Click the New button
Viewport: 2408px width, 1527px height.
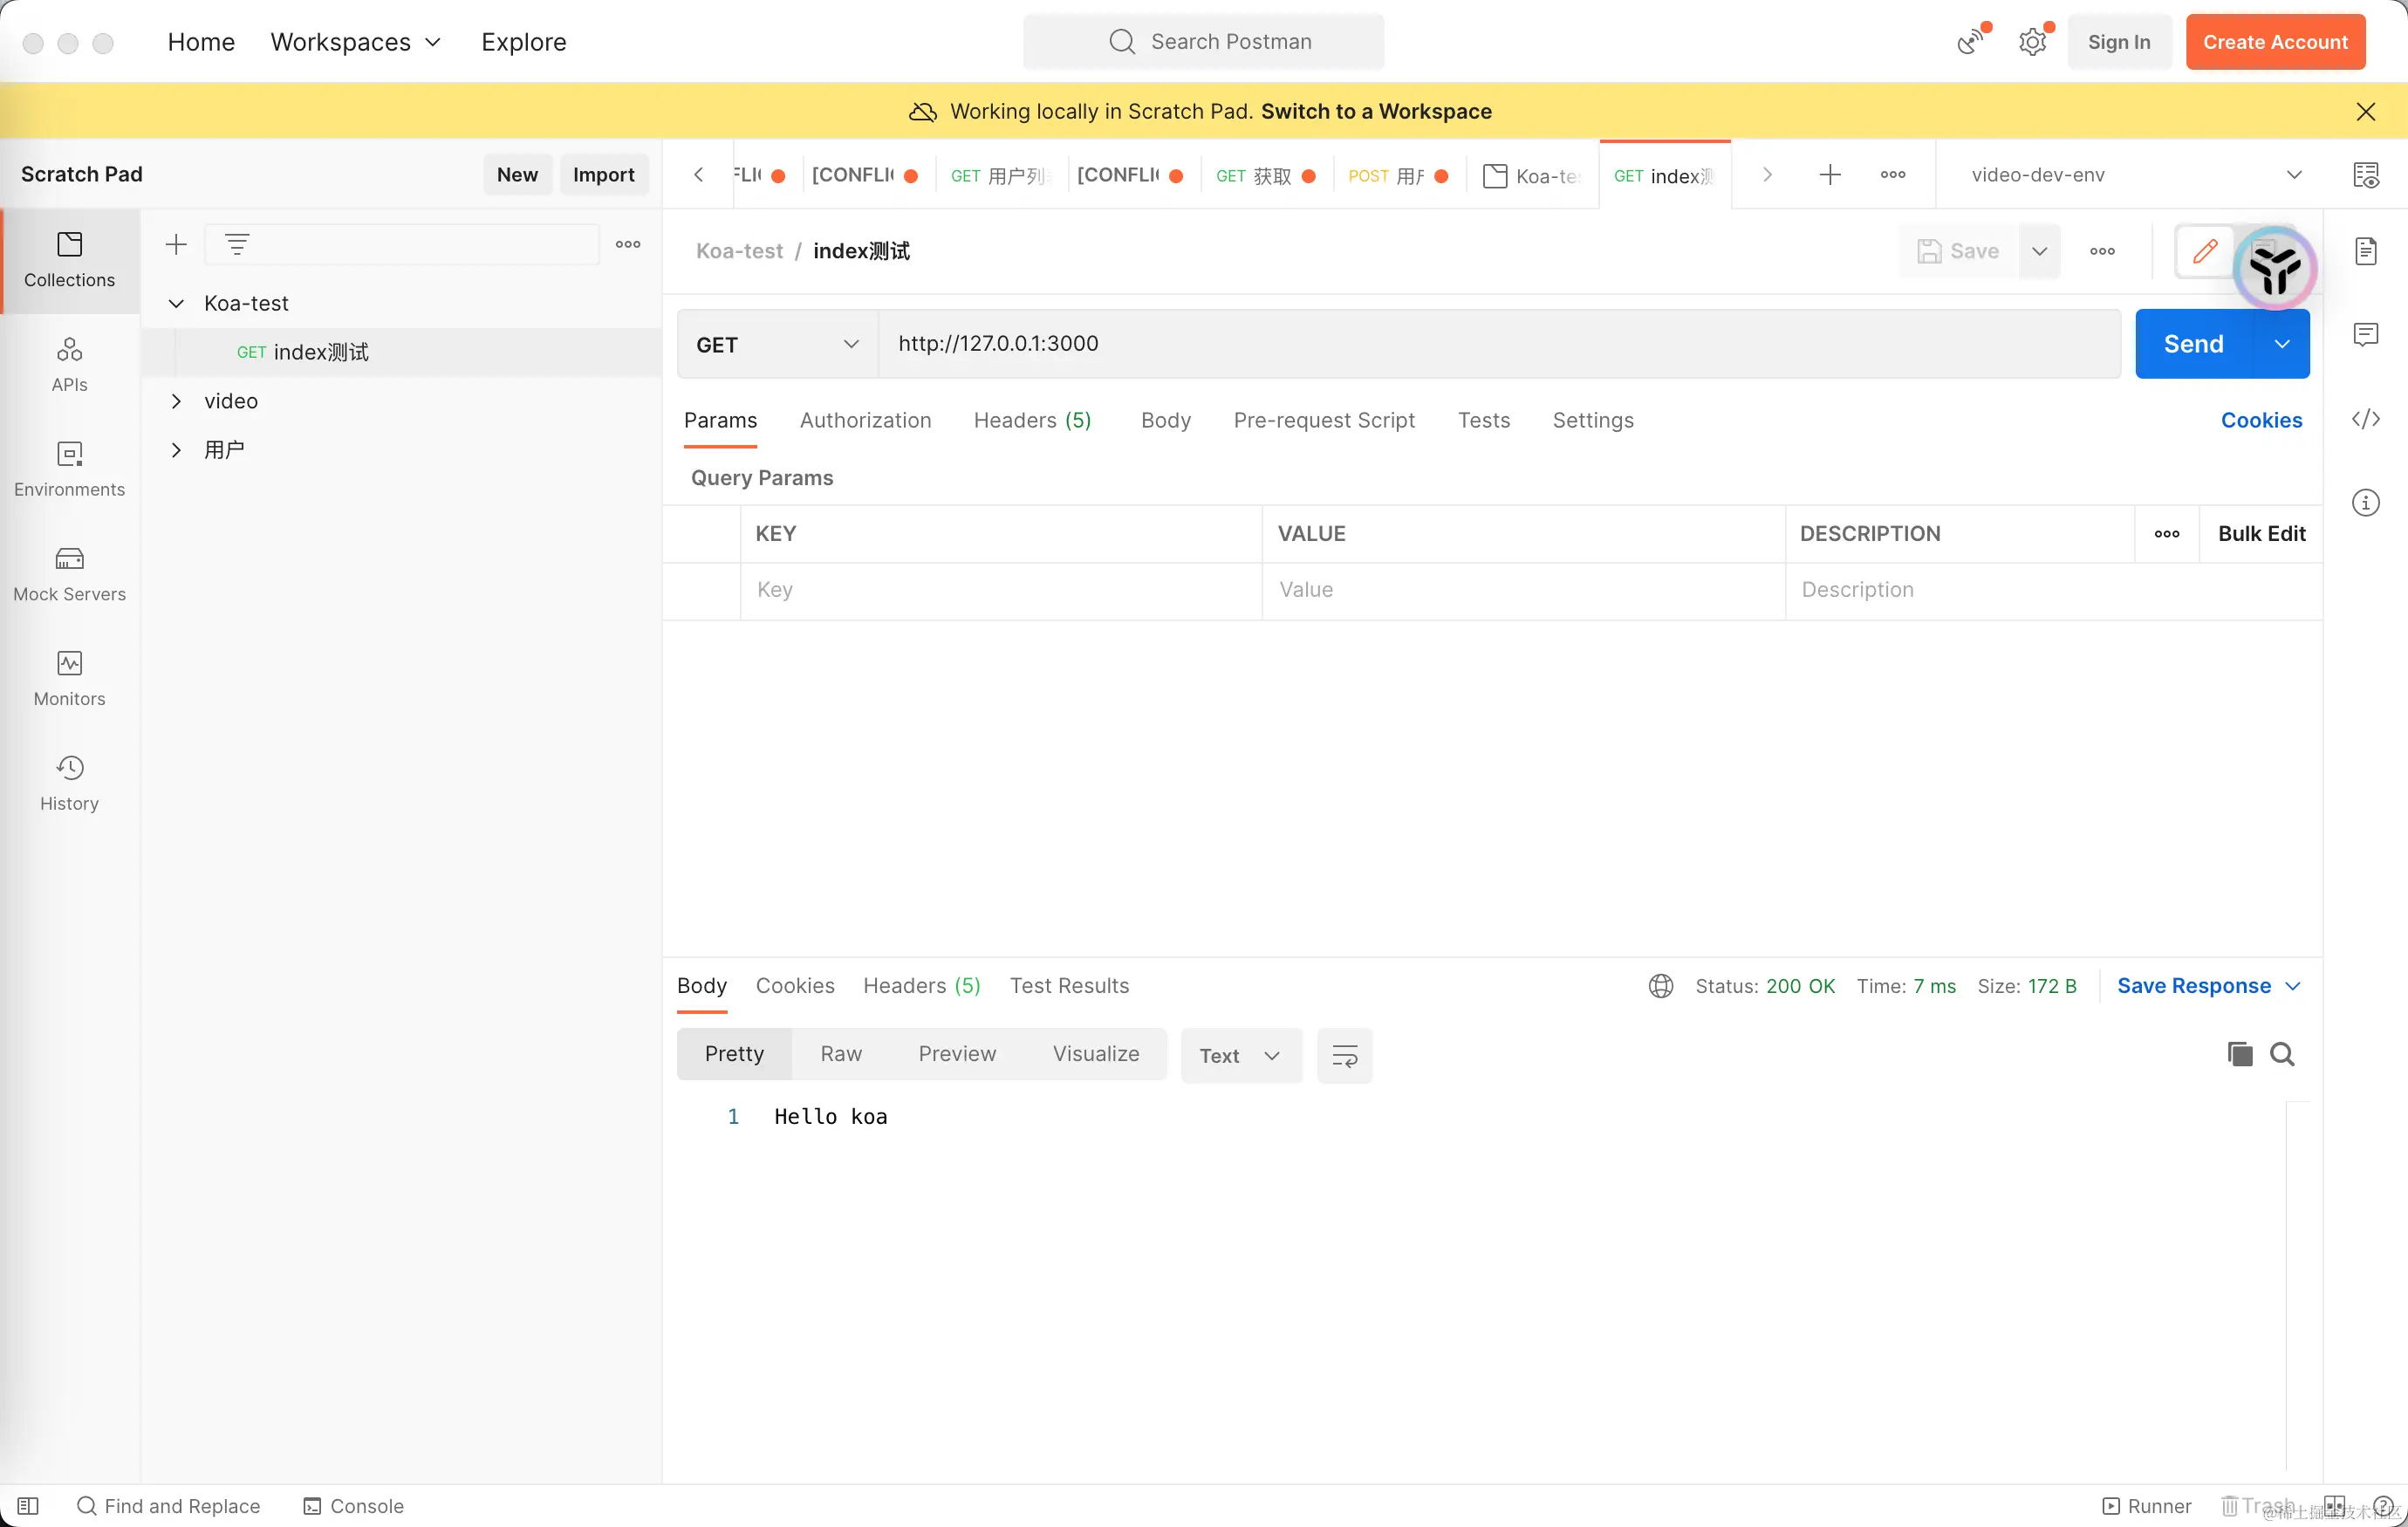click(517, 175)
